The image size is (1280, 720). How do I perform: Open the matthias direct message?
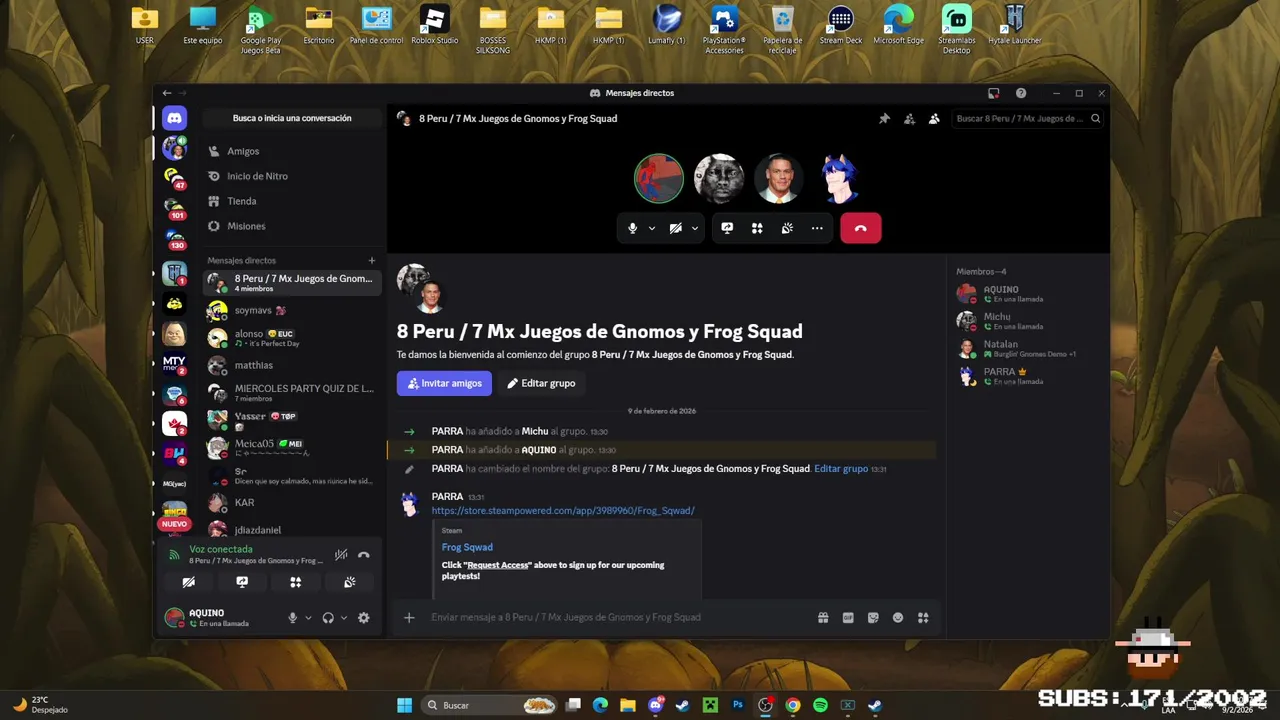pyautogui.click(x=292, y=365)
